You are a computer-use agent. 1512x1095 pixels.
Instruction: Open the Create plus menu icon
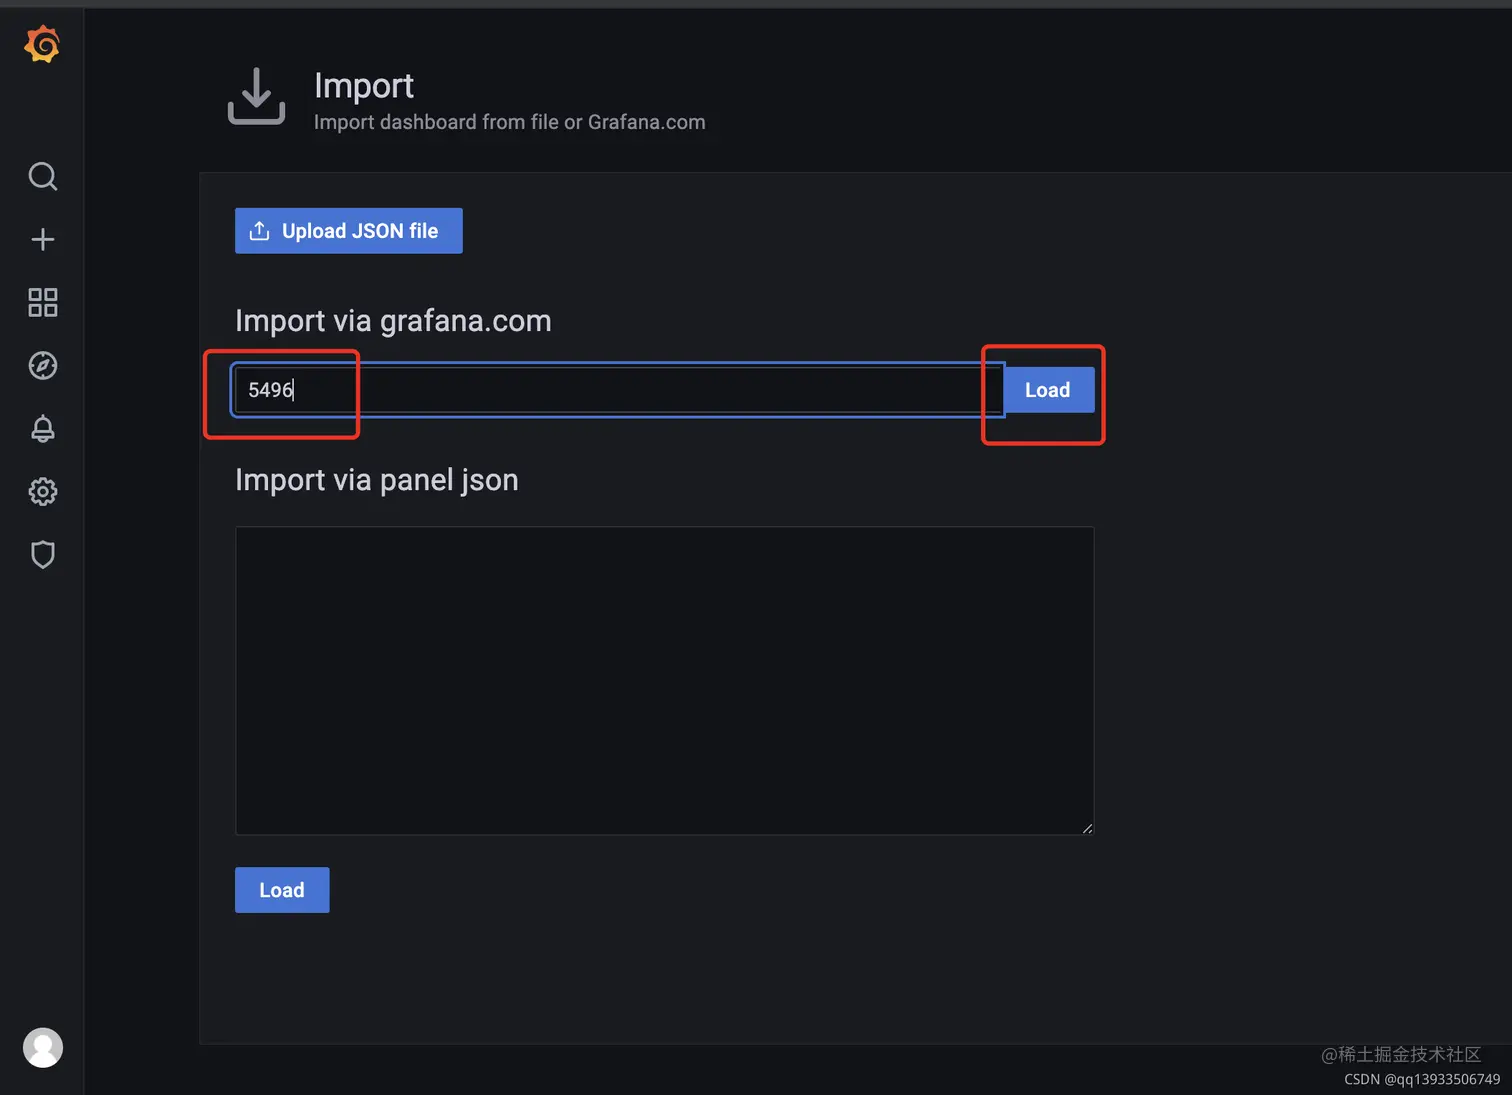42,239
